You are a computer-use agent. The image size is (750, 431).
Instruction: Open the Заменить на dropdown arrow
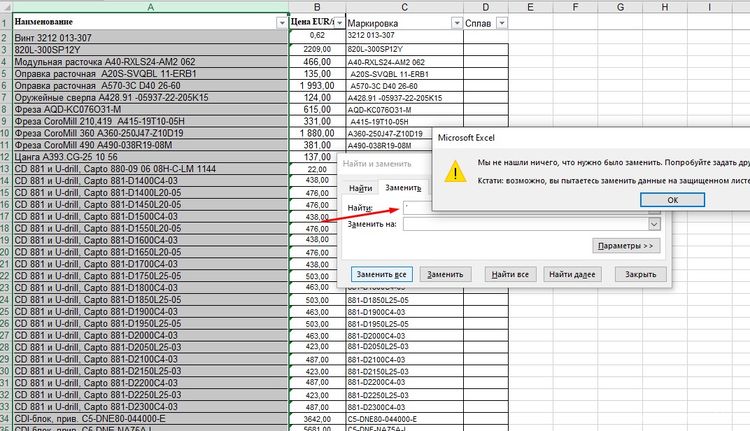[654, 224]
